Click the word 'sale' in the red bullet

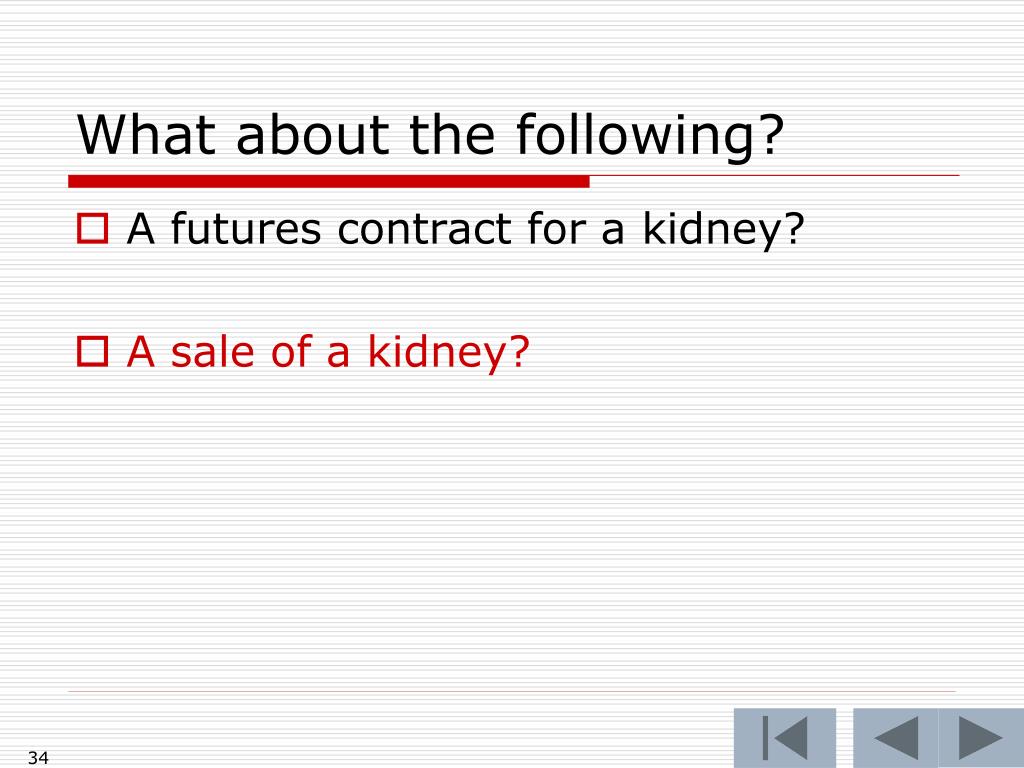(212, 351)
